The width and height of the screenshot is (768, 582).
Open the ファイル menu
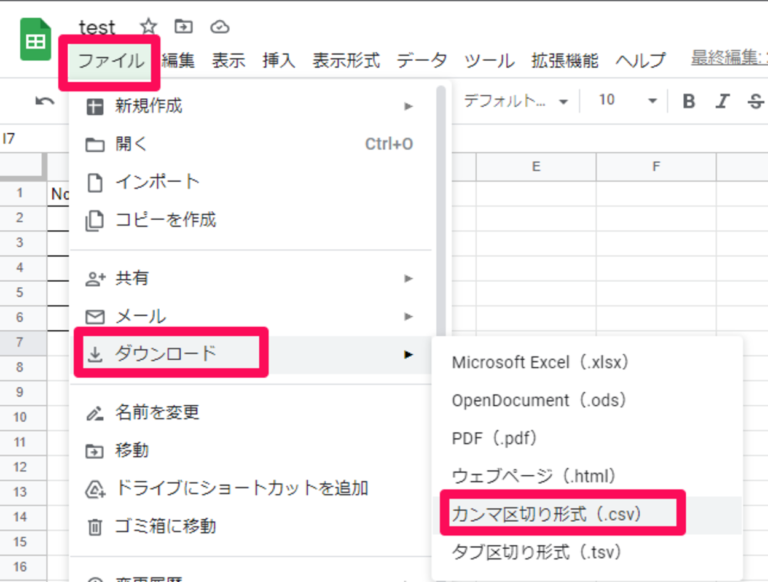111,60
